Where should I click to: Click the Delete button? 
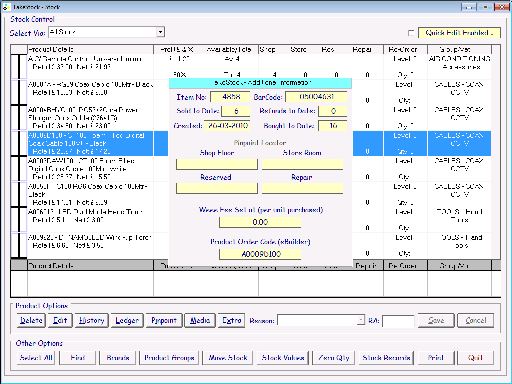[31, 320]
